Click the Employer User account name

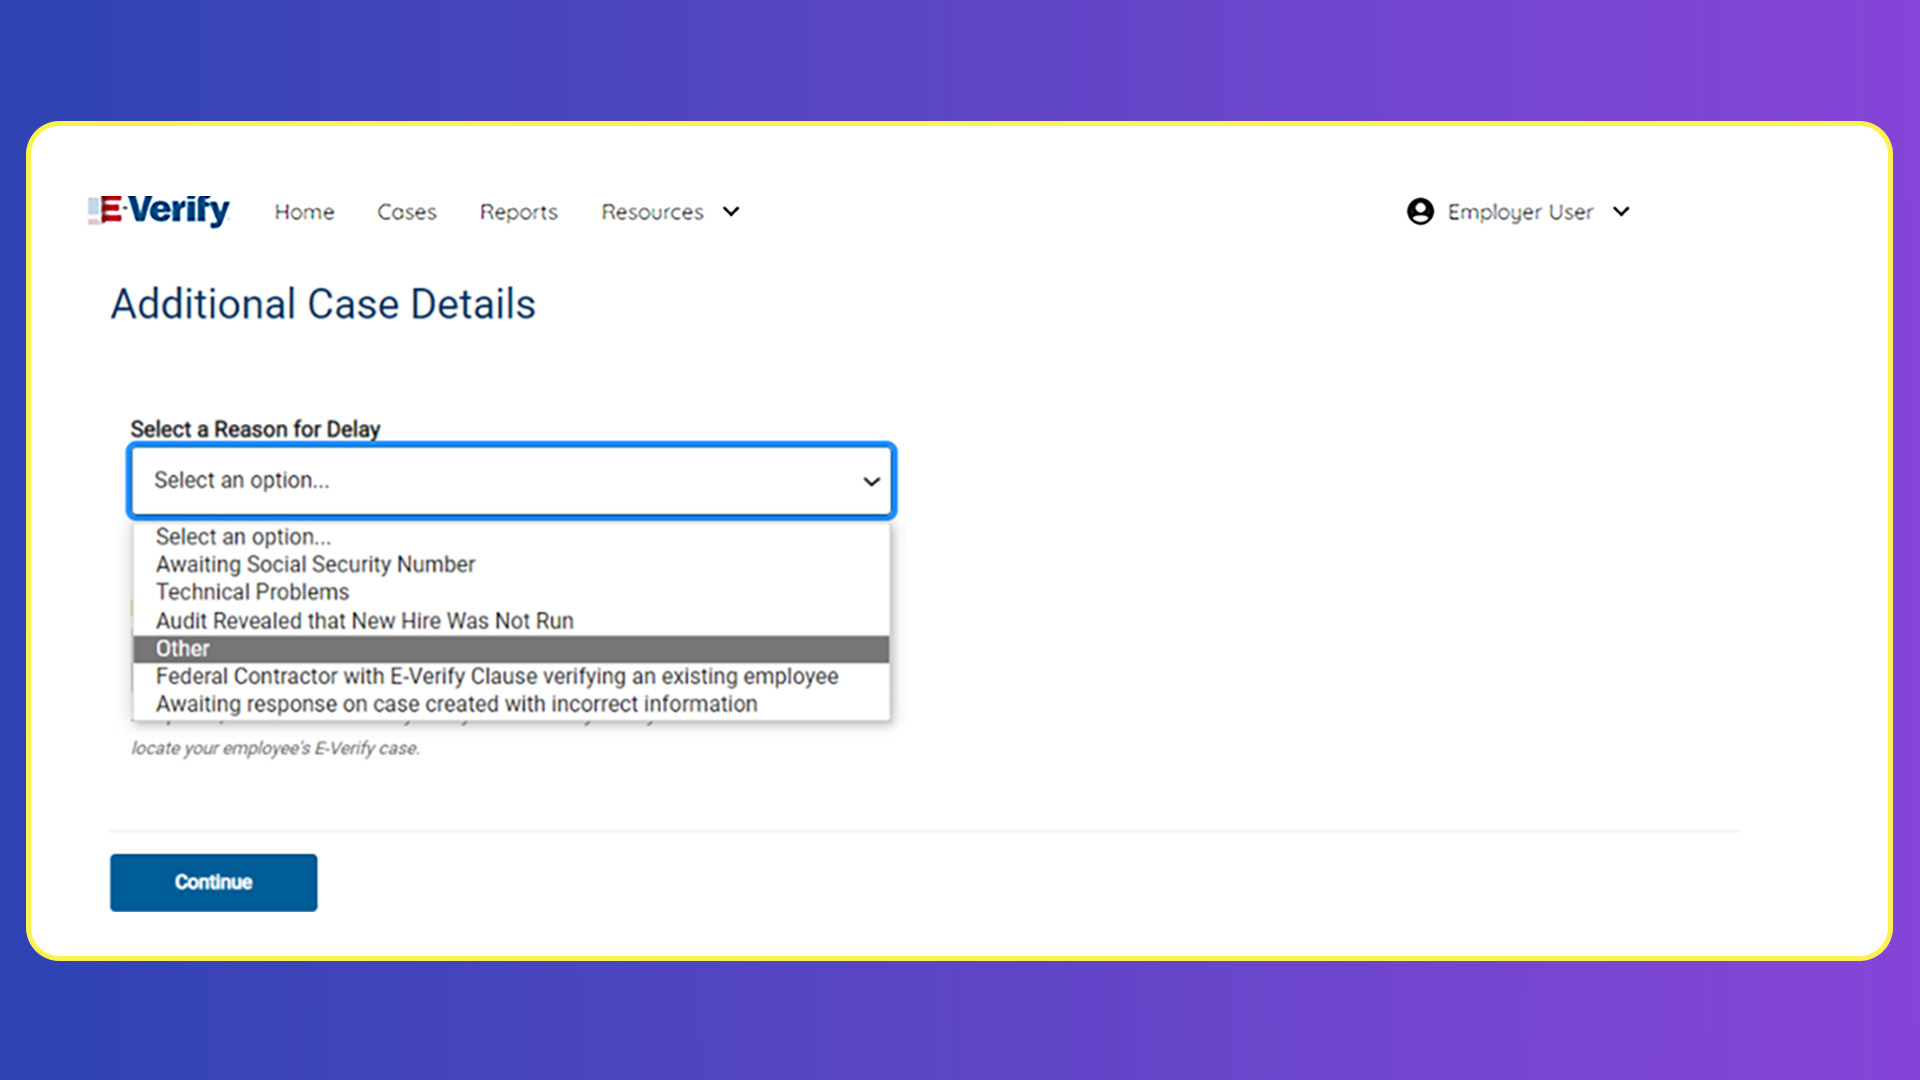pos(1520,212)
